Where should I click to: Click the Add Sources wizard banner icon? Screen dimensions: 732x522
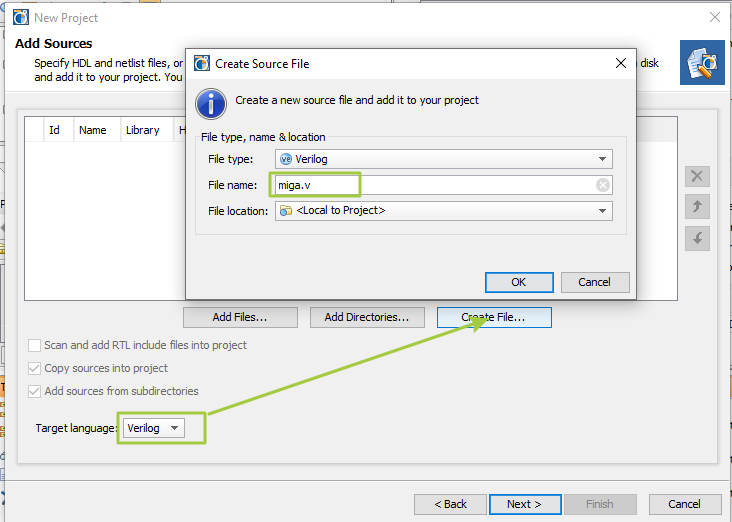702,63
